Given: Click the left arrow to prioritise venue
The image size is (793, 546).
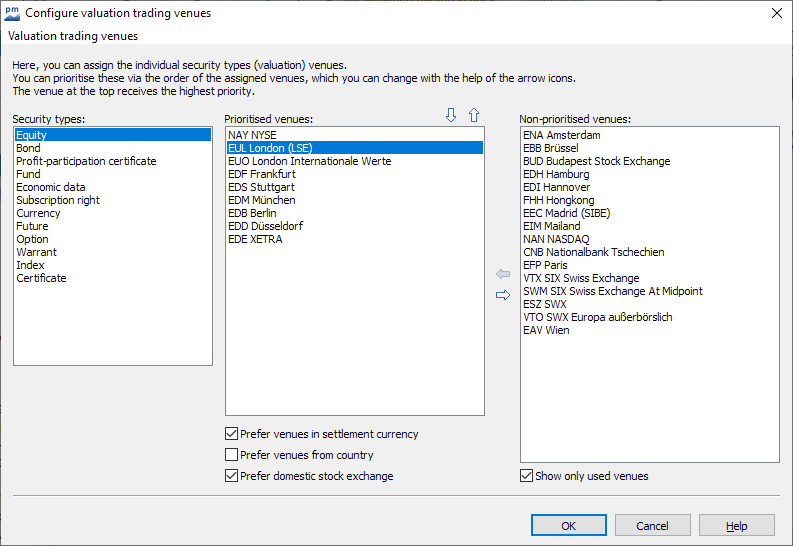Looking at the screenshot, I should (x=502, y=274).
